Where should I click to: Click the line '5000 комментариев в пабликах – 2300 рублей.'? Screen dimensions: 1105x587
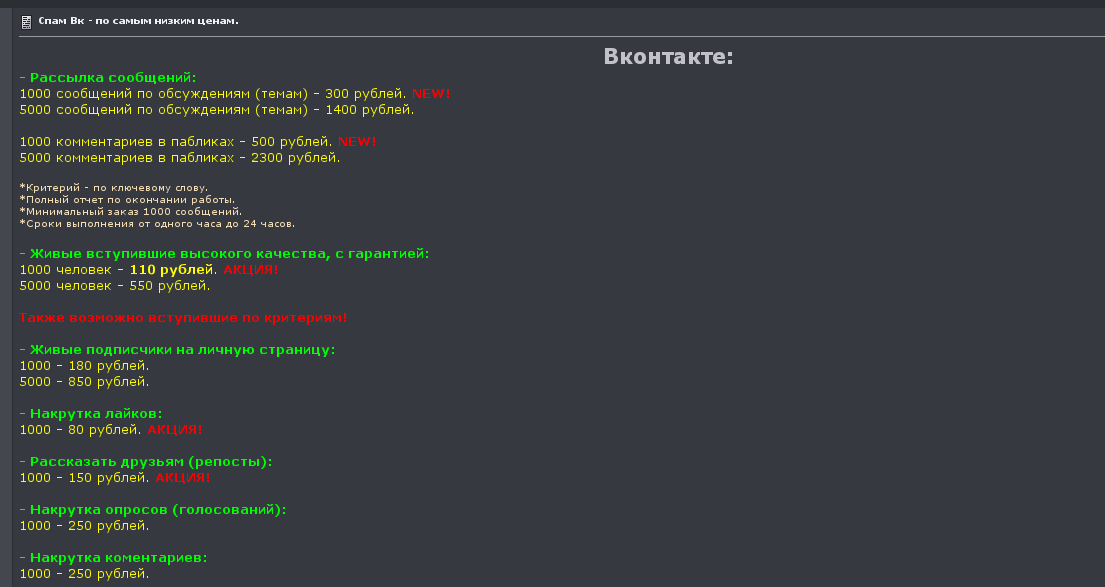(x=180, y=158)
